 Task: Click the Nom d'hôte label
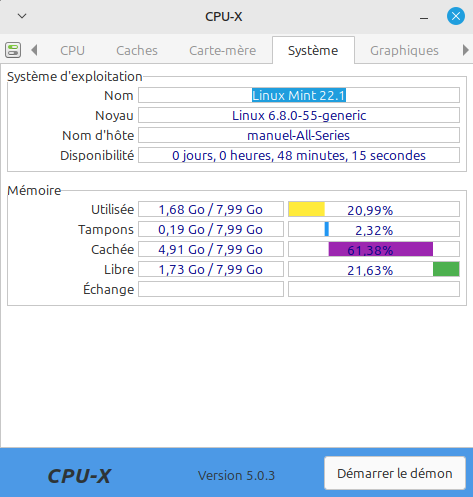[98, 136]
